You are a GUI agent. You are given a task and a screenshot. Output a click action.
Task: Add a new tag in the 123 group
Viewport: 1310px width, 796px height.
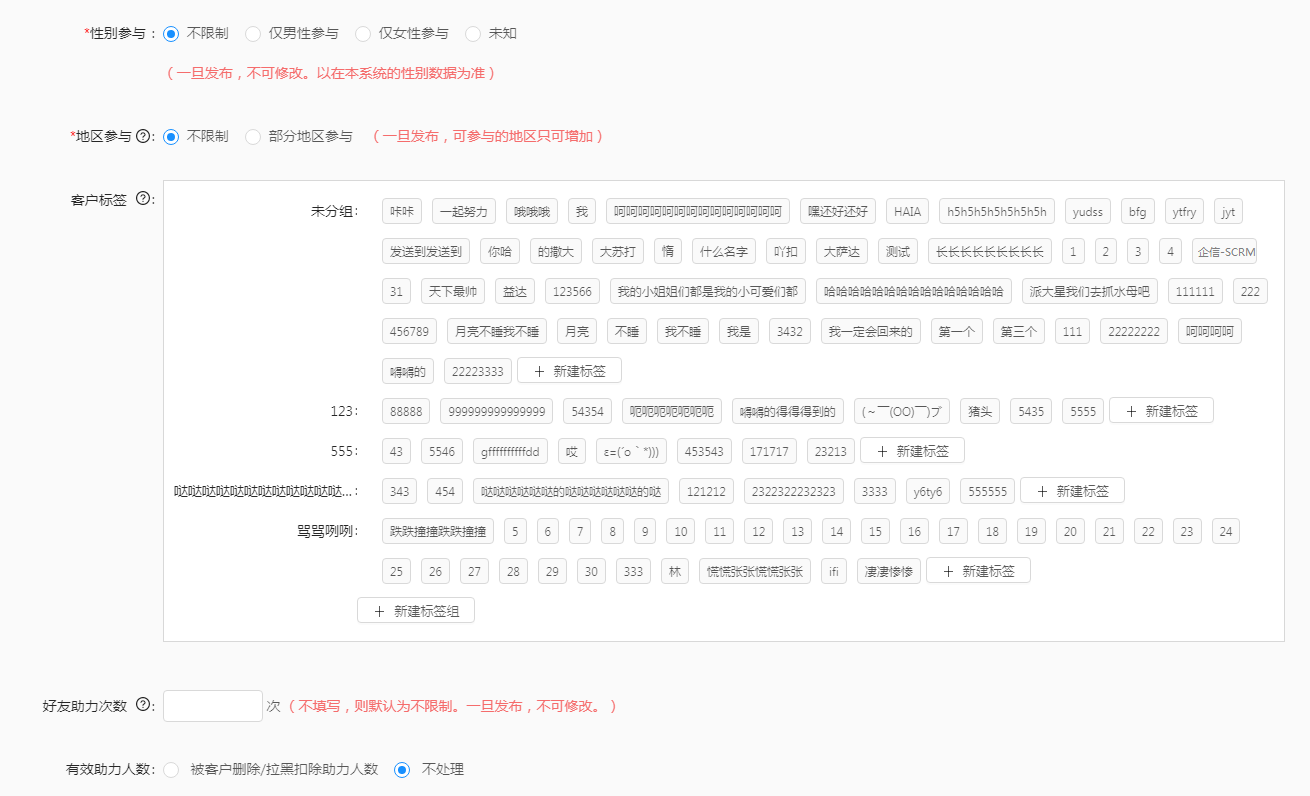tap(1161, 411)
